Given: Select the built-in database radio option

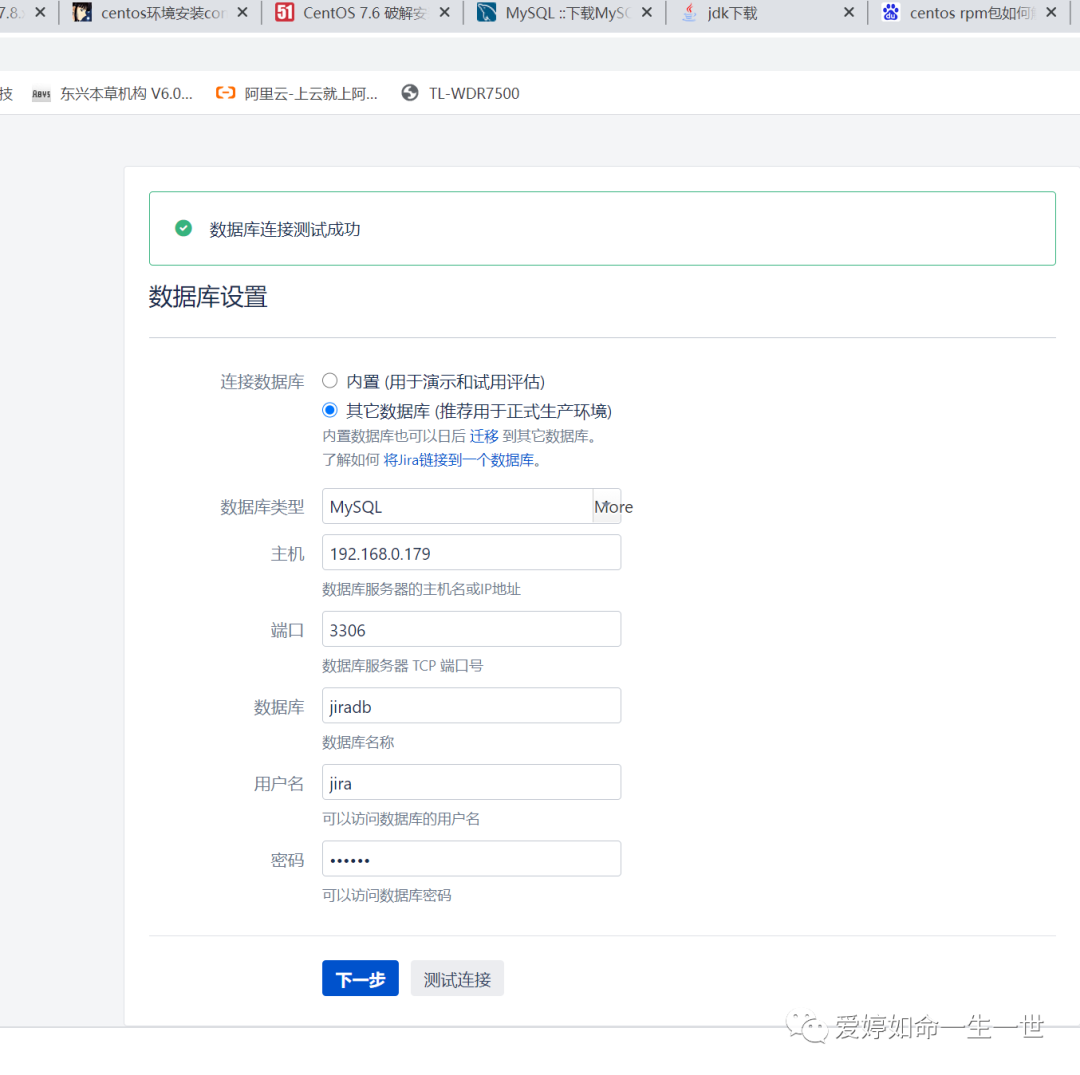Looking at the screenshot, I should point(330,381).
